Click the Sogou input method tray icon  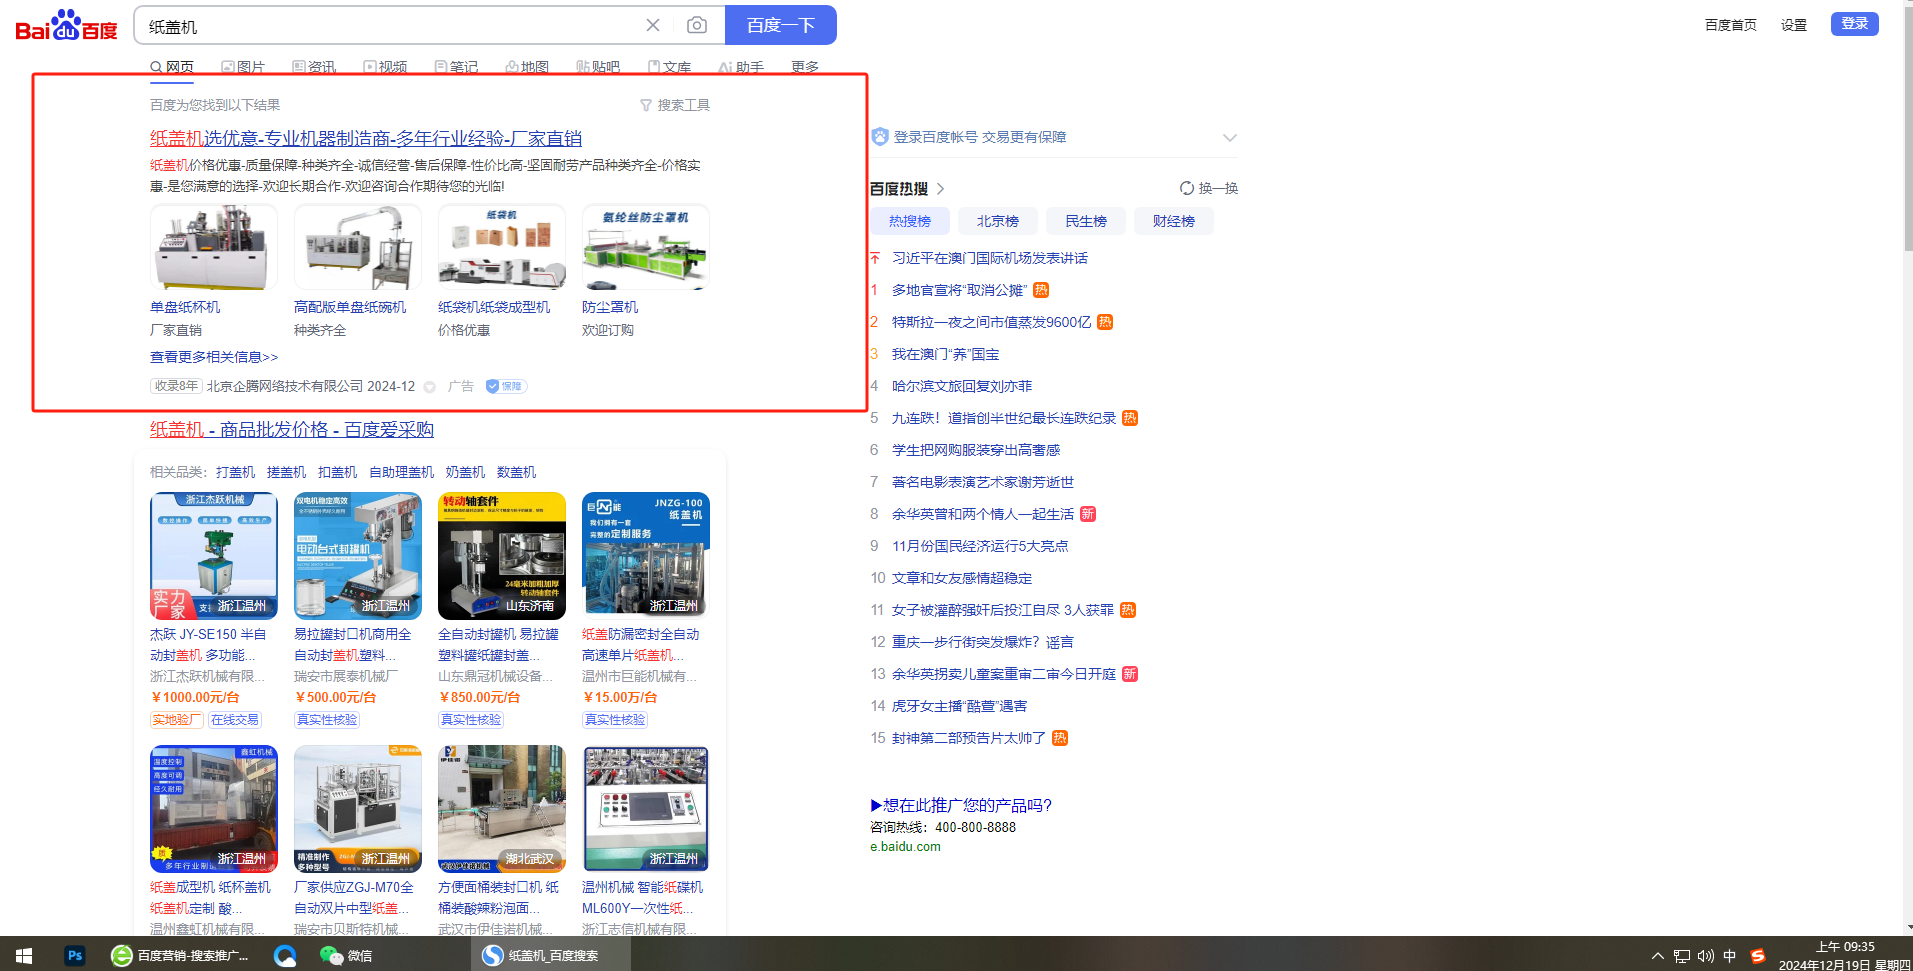tap(1757, 955)
